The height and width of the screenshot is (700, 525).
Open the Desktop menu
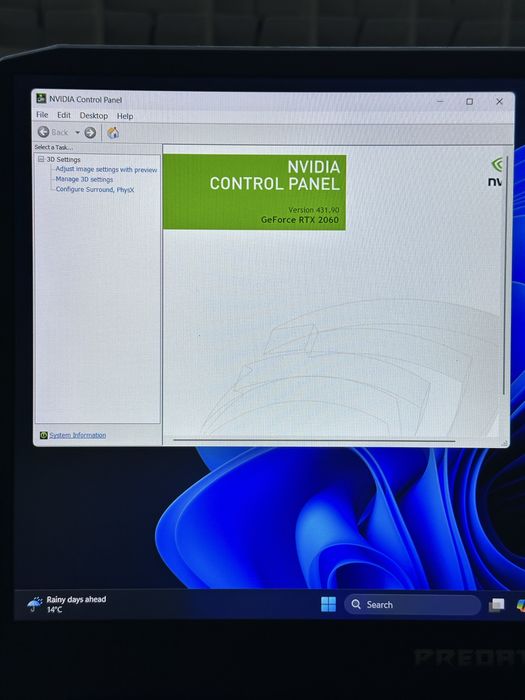coord(94,116)
